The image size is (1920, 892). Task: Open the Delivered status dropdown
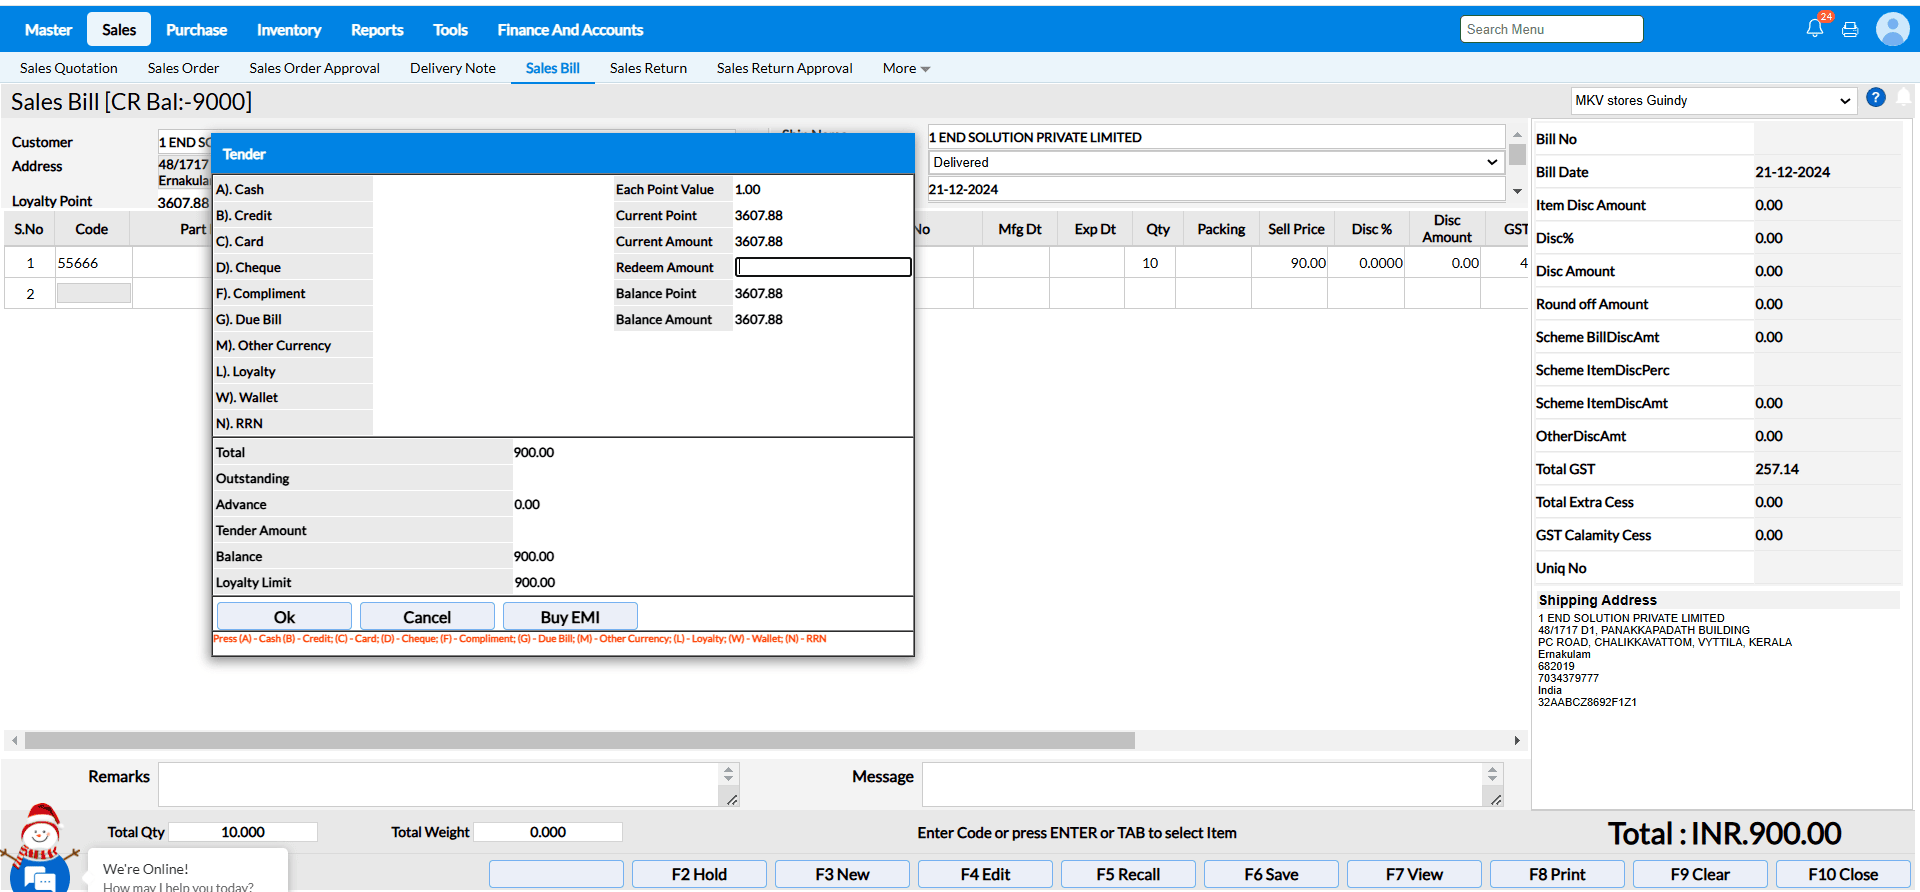[1215, 162]
